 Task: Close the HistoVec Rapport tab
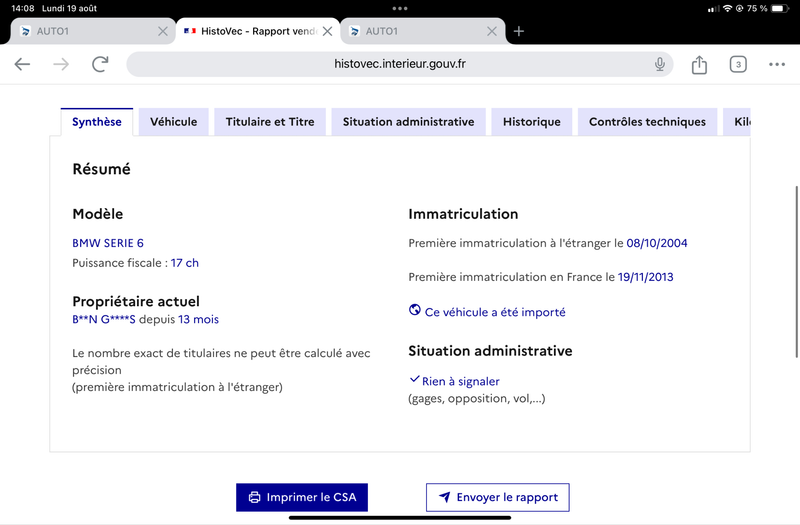(x=328, y=31)
